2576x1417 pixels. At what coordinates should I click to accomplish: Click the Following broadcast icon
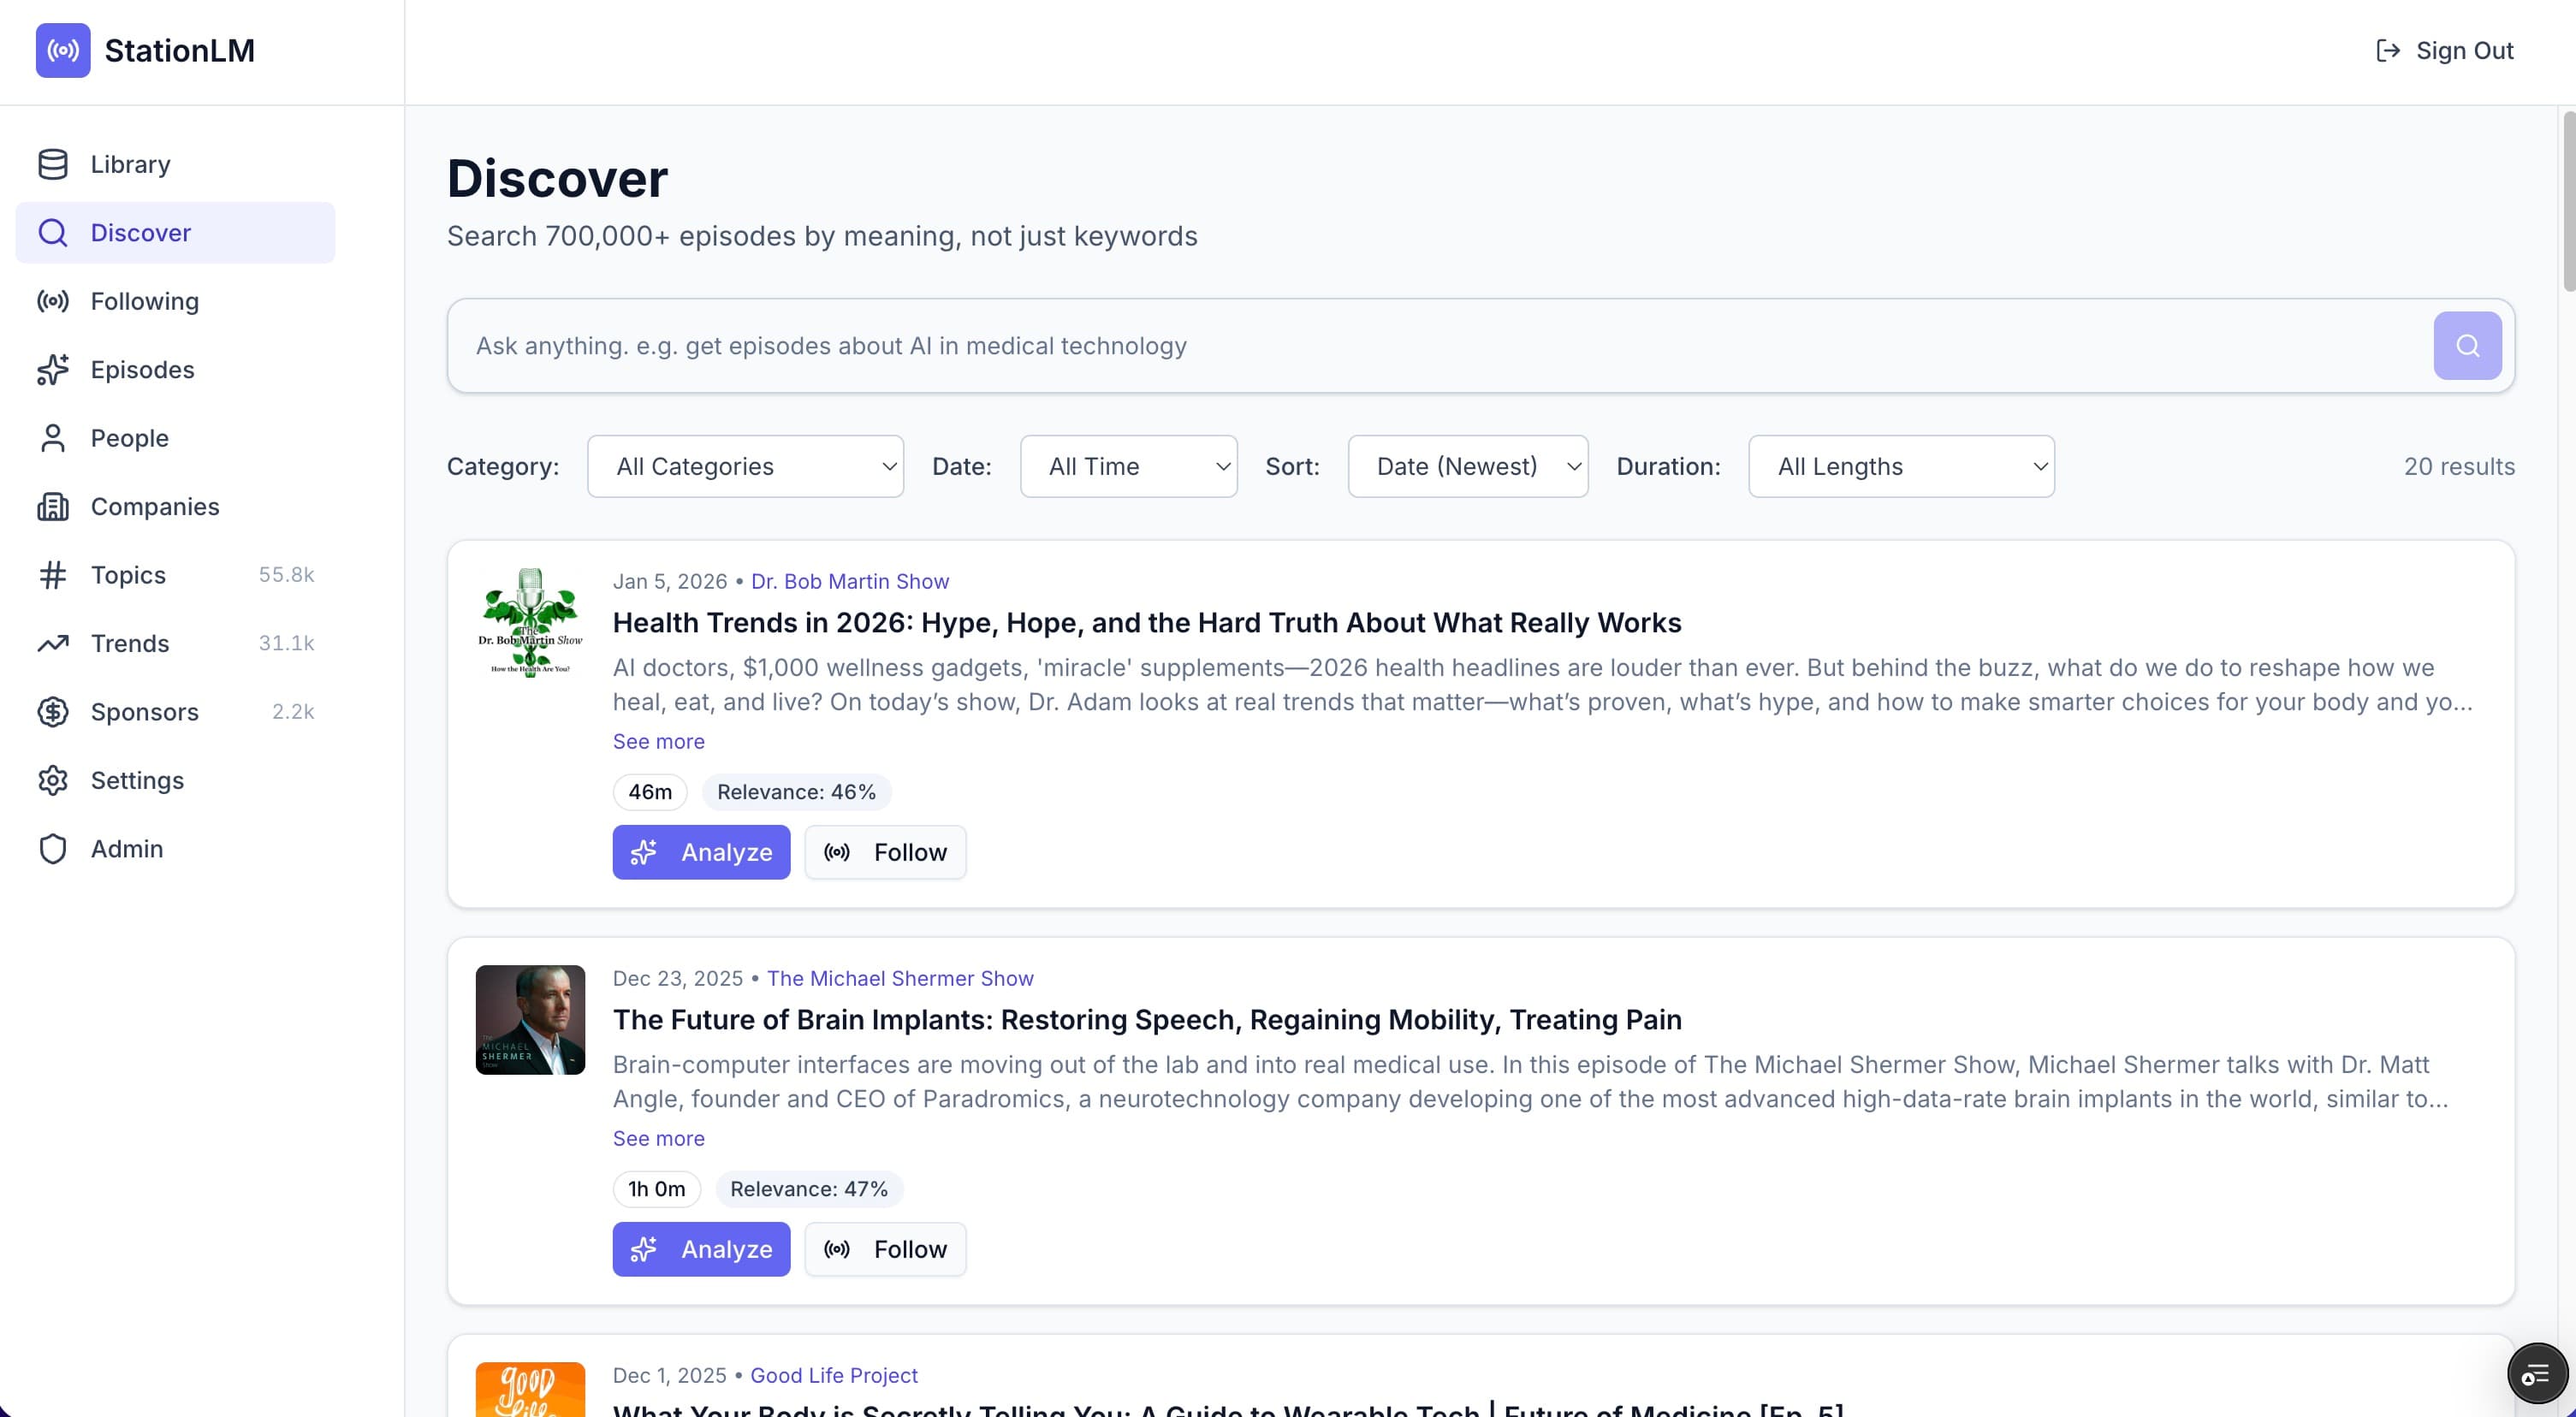click(52, 301)
